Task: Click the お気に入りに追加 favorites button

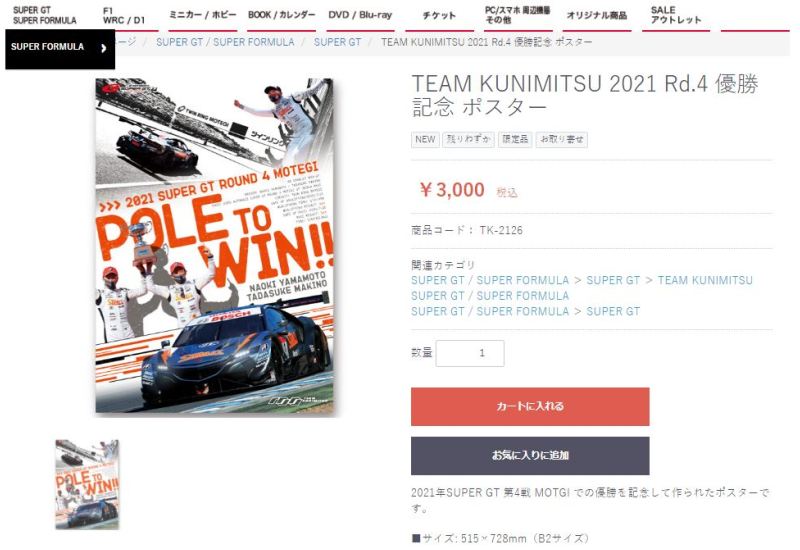Action: (530, 456)
